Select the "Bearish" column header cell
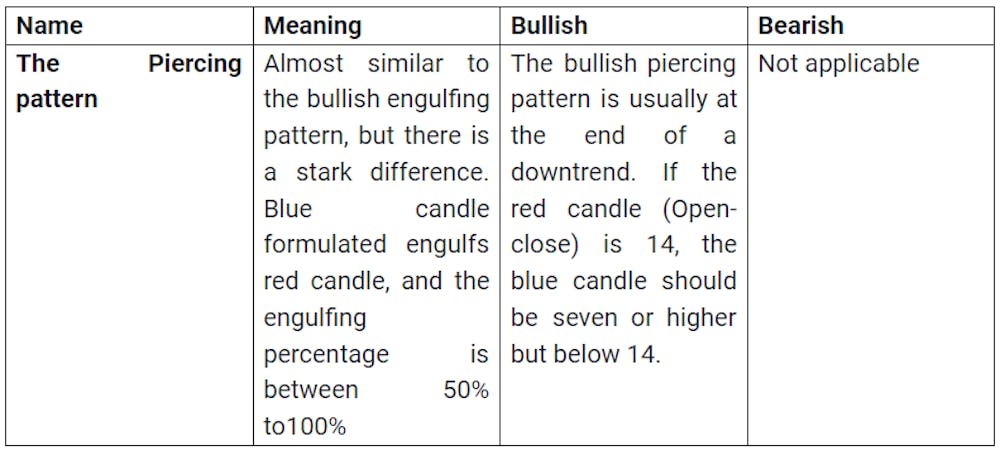 tap(801, 25)
